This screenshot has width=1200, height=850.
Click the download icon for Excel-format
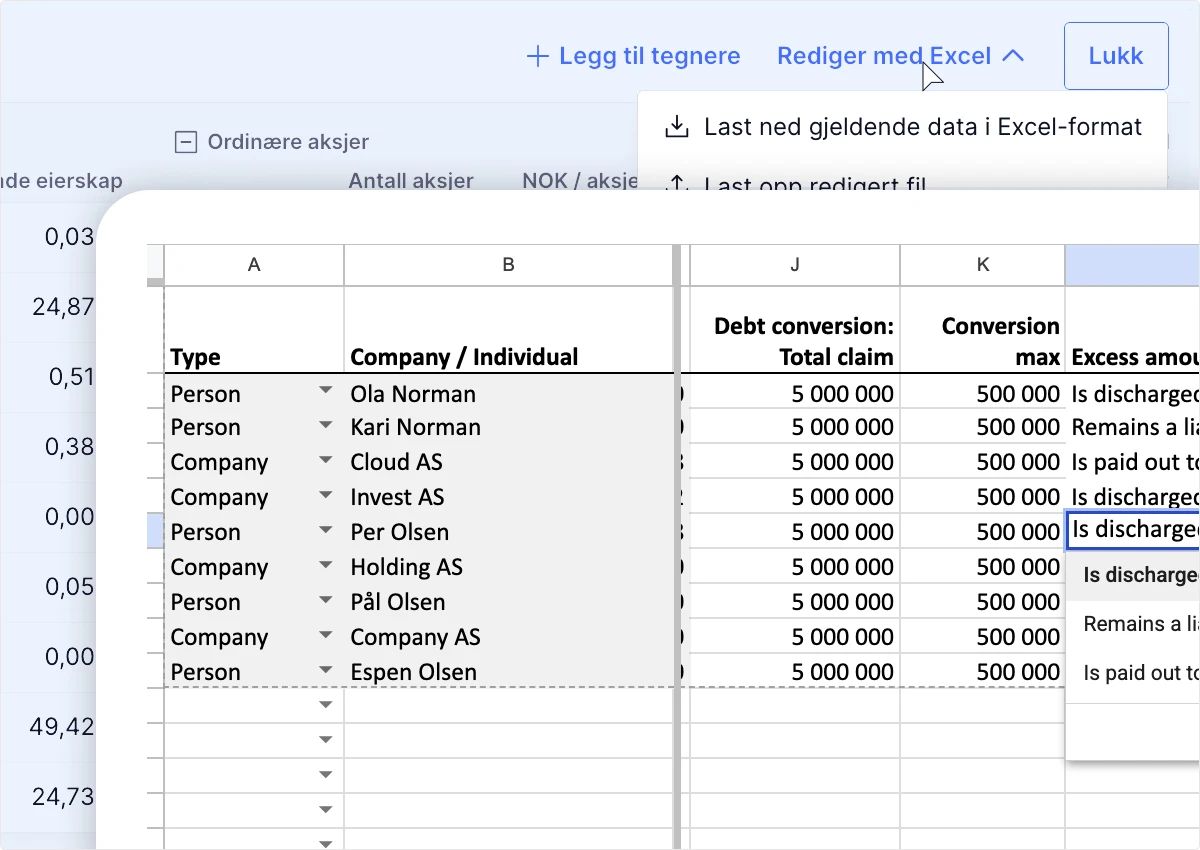[677, 127]
